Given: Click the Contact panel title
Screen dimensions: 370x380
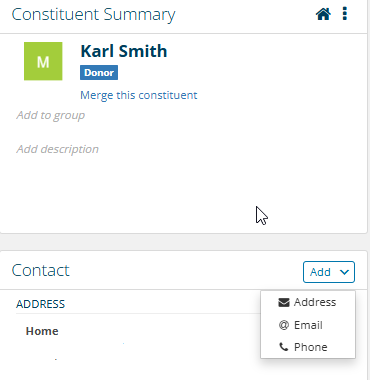Looking at the screenshot, I should tap(41, 270).
